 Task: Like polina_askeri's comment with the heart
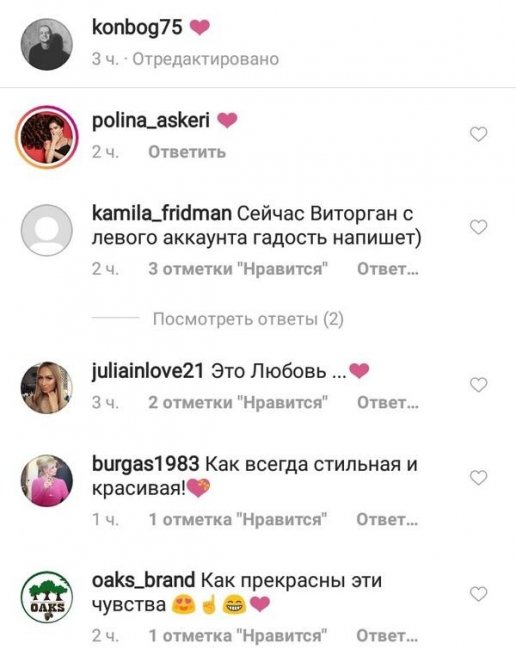click(478, 134)
